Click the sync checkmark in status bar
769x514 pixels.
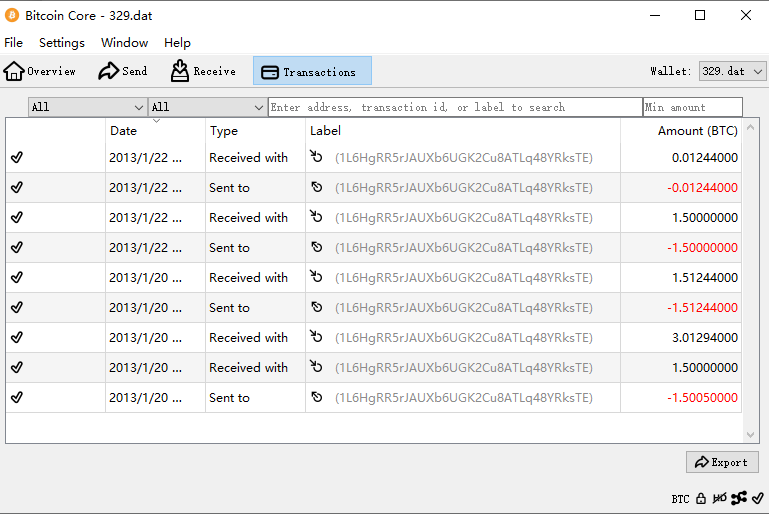tap(758, 498)
